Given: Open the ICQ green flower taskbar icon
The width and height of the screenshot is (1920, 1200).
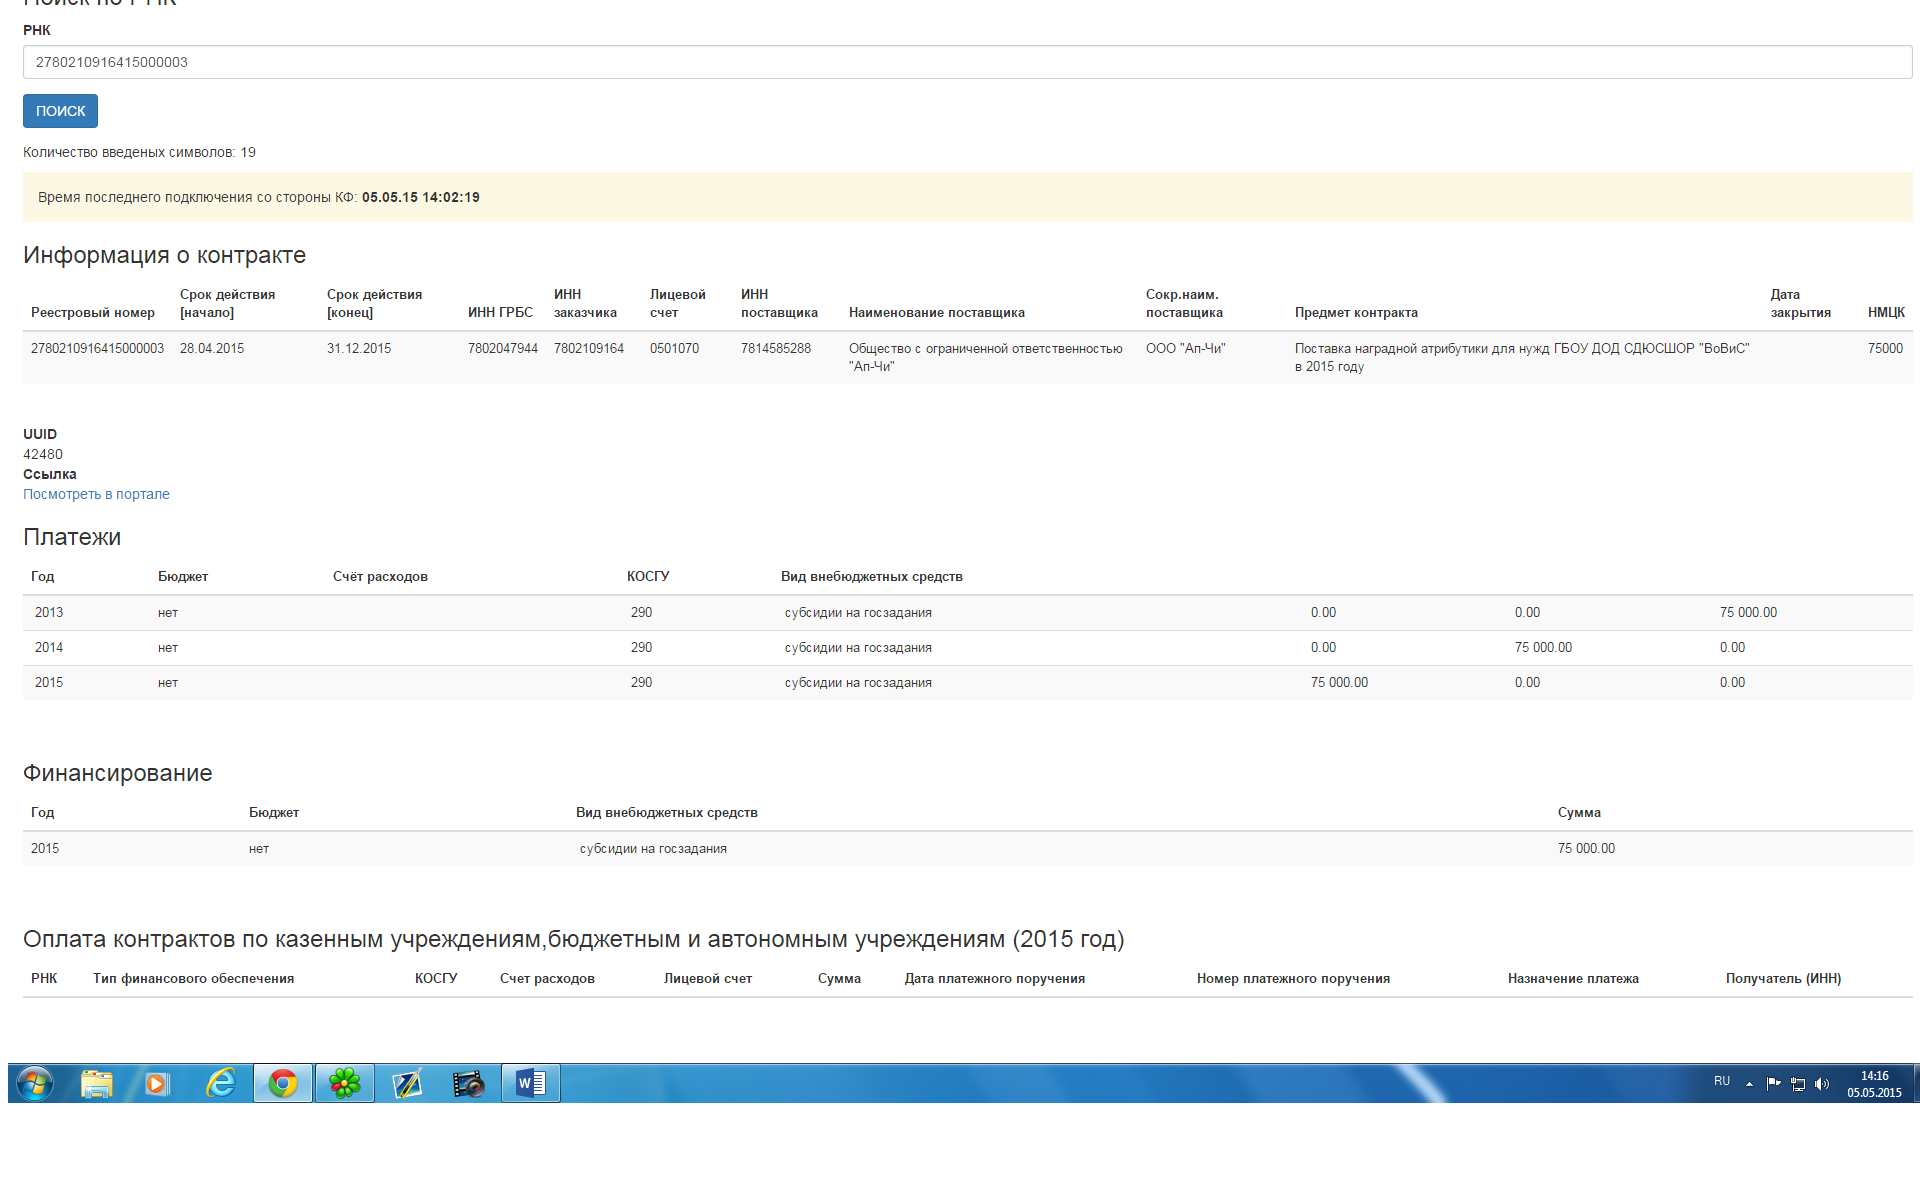Looking at the screenshot, I should click(345, 1083).
